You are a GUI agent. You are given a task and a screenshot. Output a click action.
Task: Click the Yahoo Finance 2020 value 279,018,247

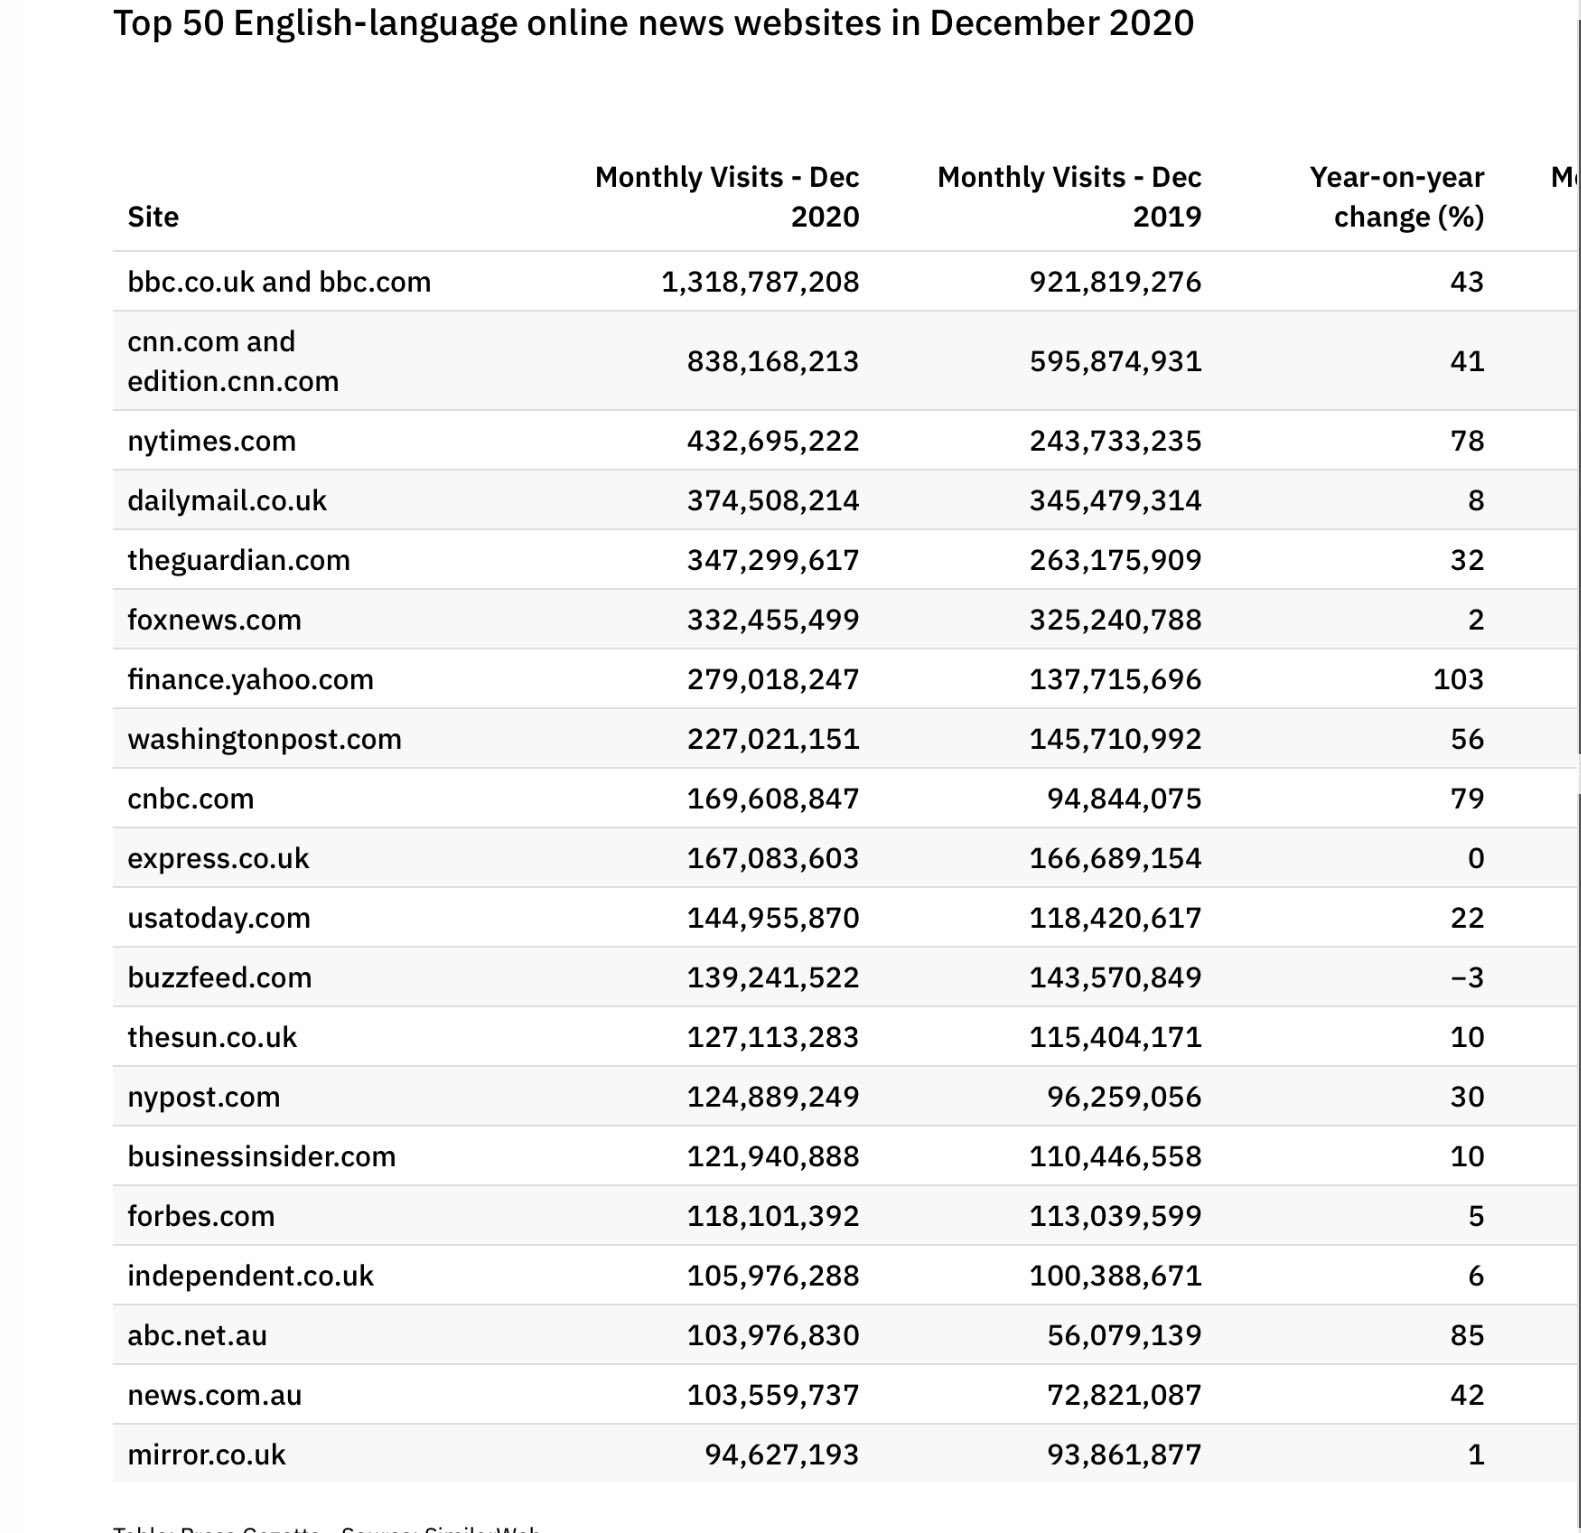(773, 680)
